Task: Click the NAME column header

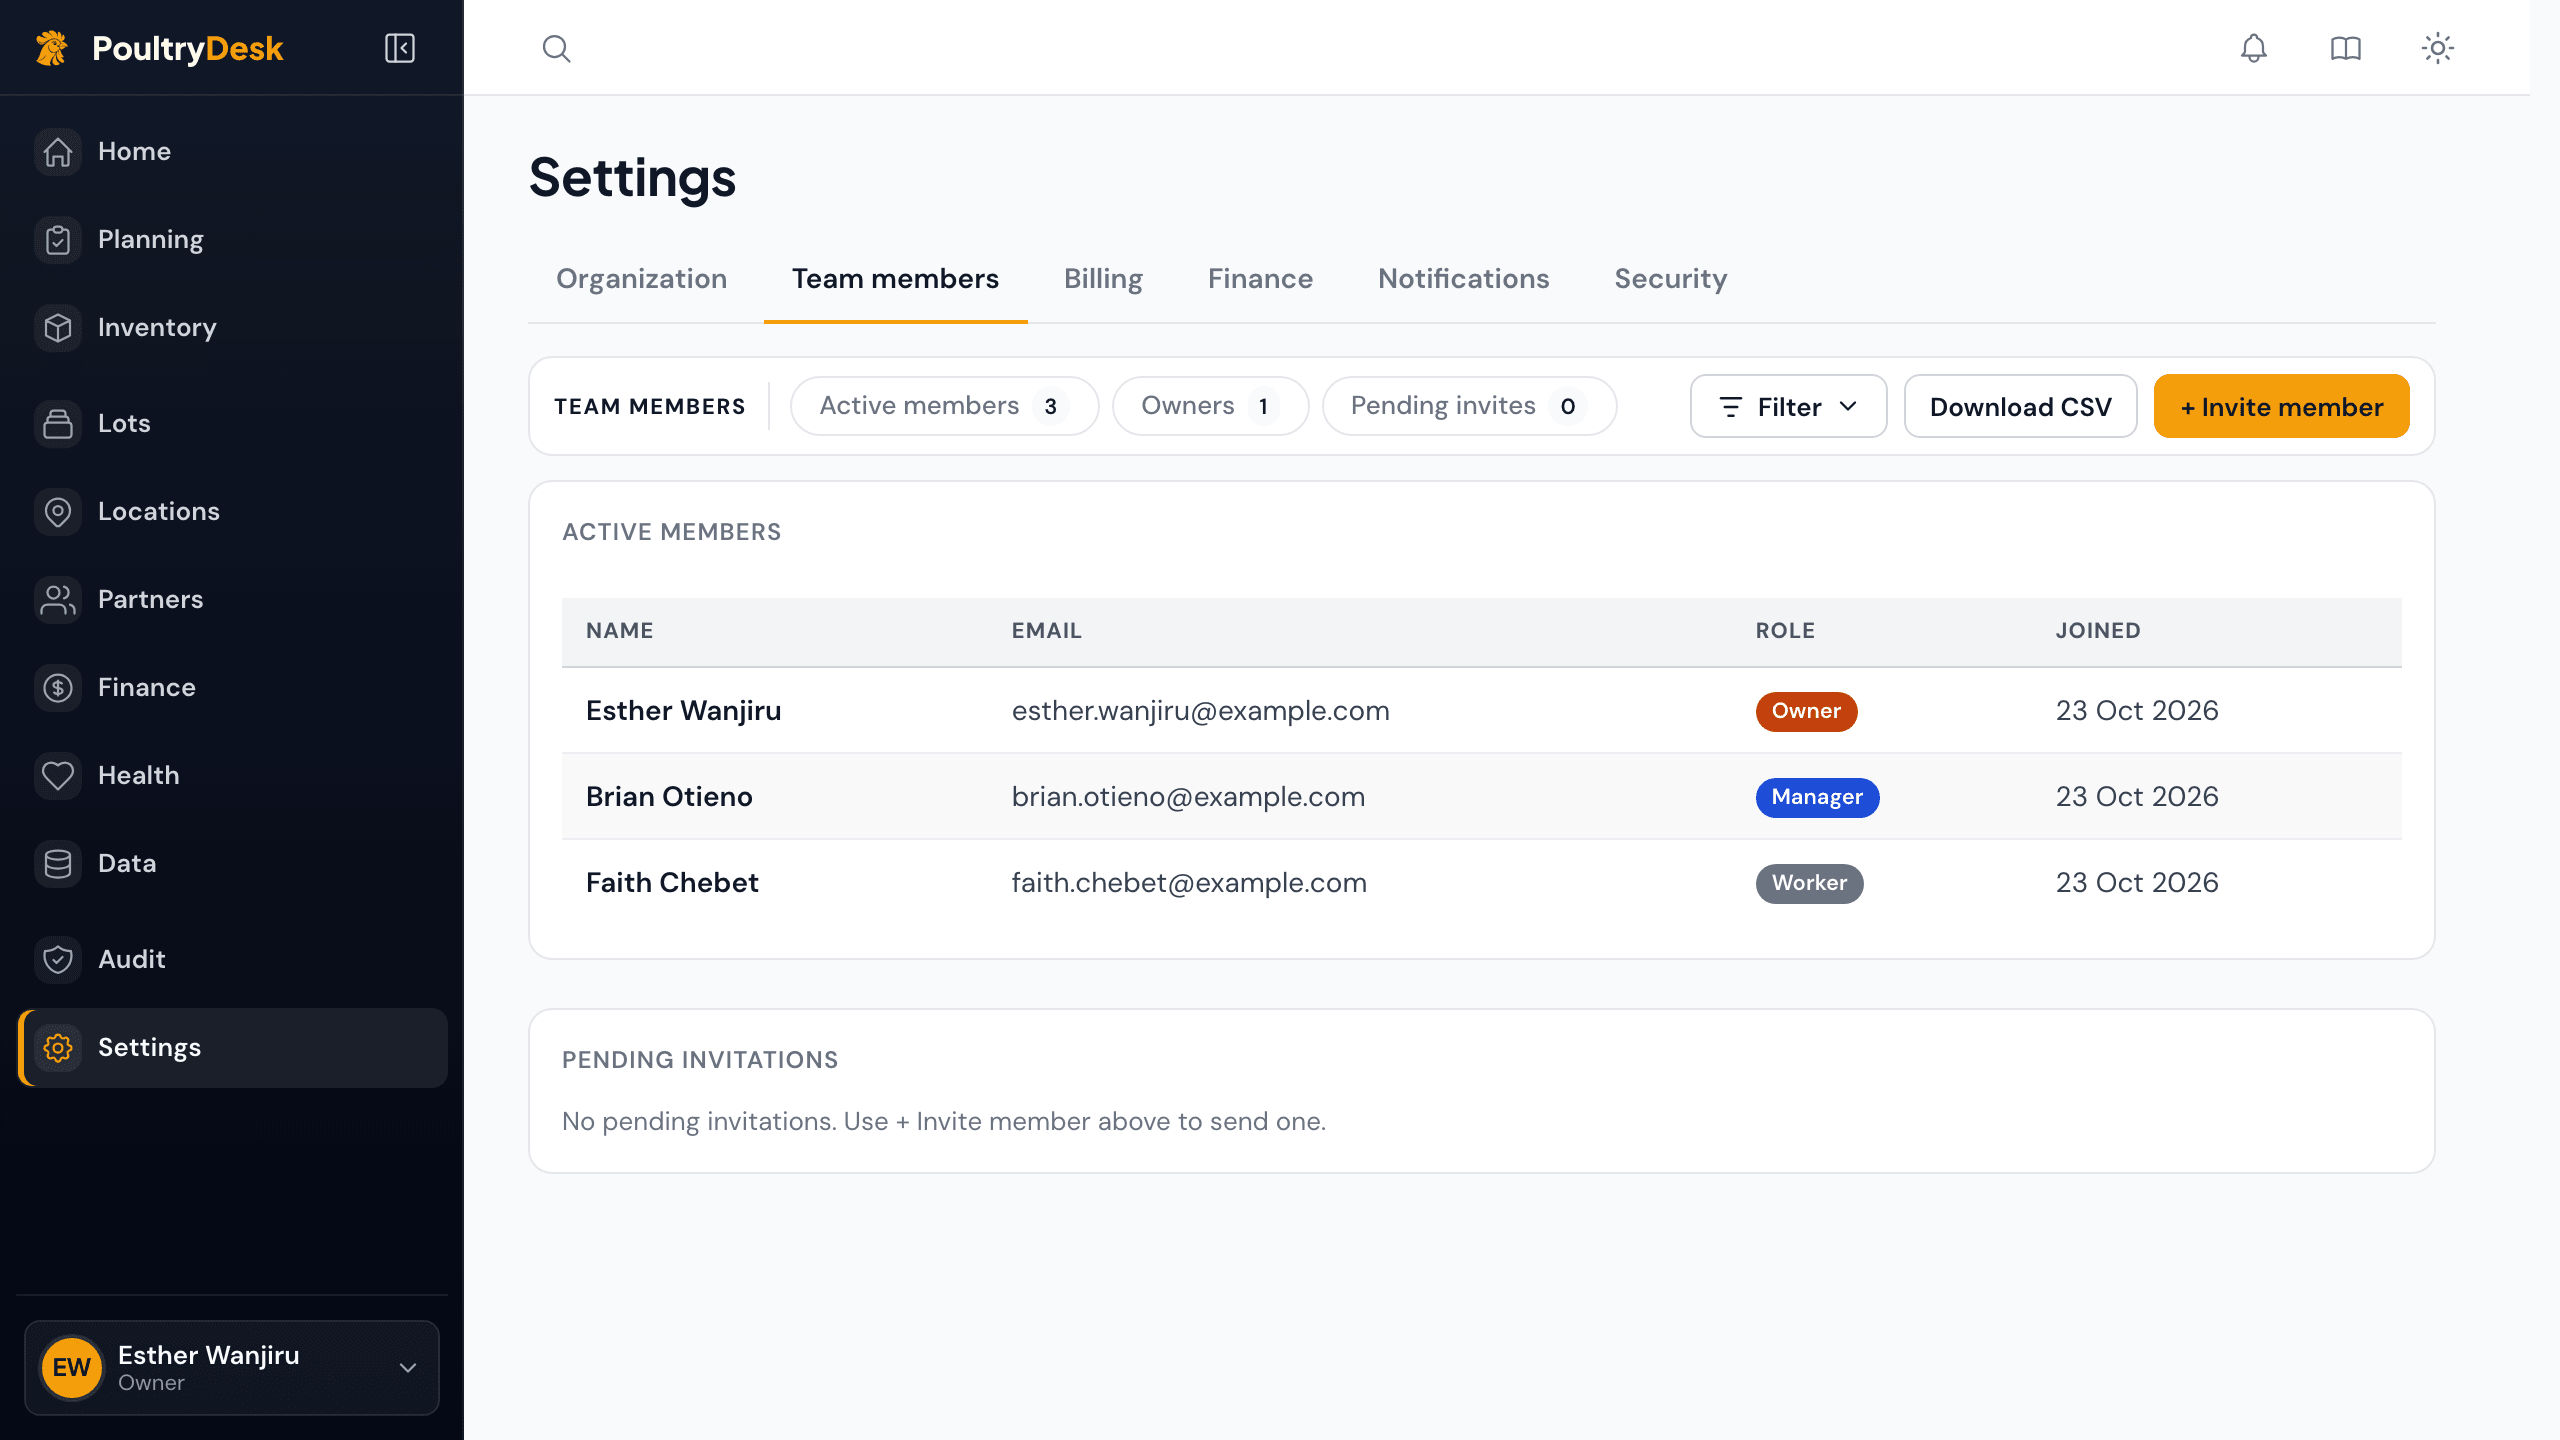Action: tap(619, 631)
